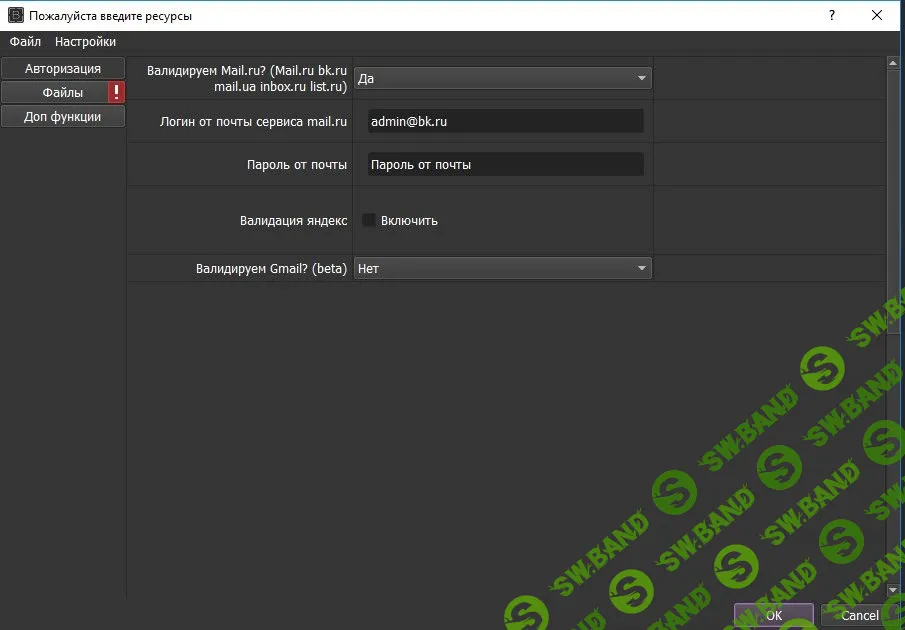
Task: Open the Файл menu
Action: point(25,42)
